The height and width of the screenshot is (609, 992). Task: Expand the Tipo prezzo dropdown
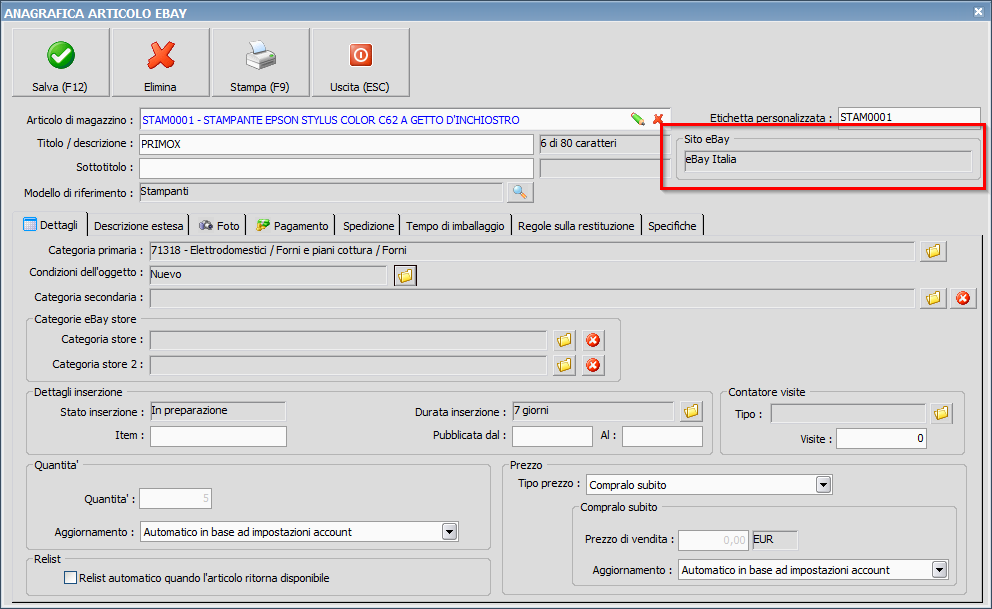823,485
